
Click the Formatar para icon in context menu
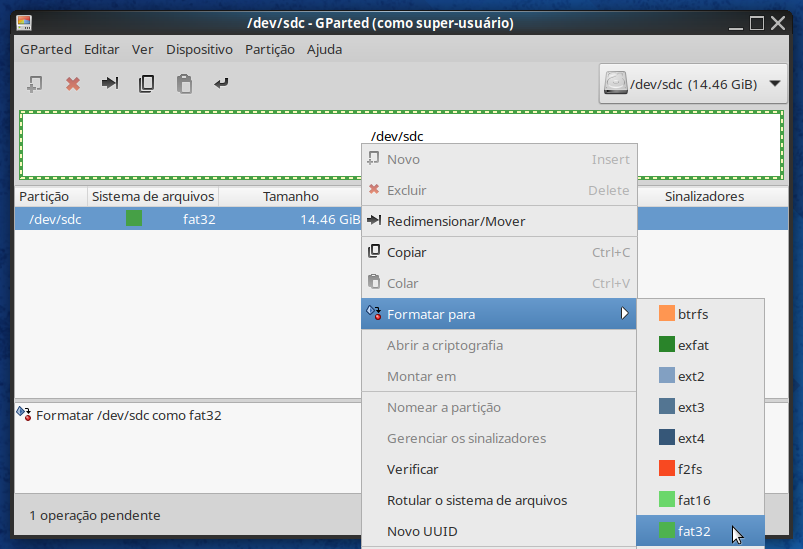click(374, 312)
